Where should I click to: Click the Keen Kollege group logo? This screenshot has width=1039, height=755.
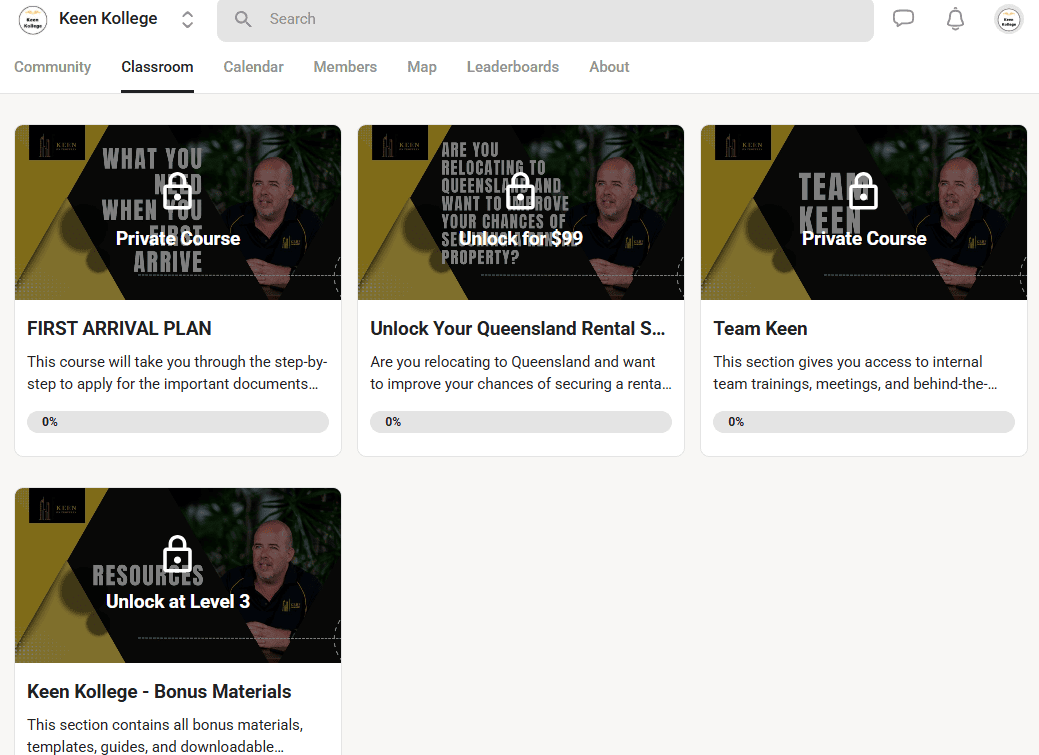[33, 20]
